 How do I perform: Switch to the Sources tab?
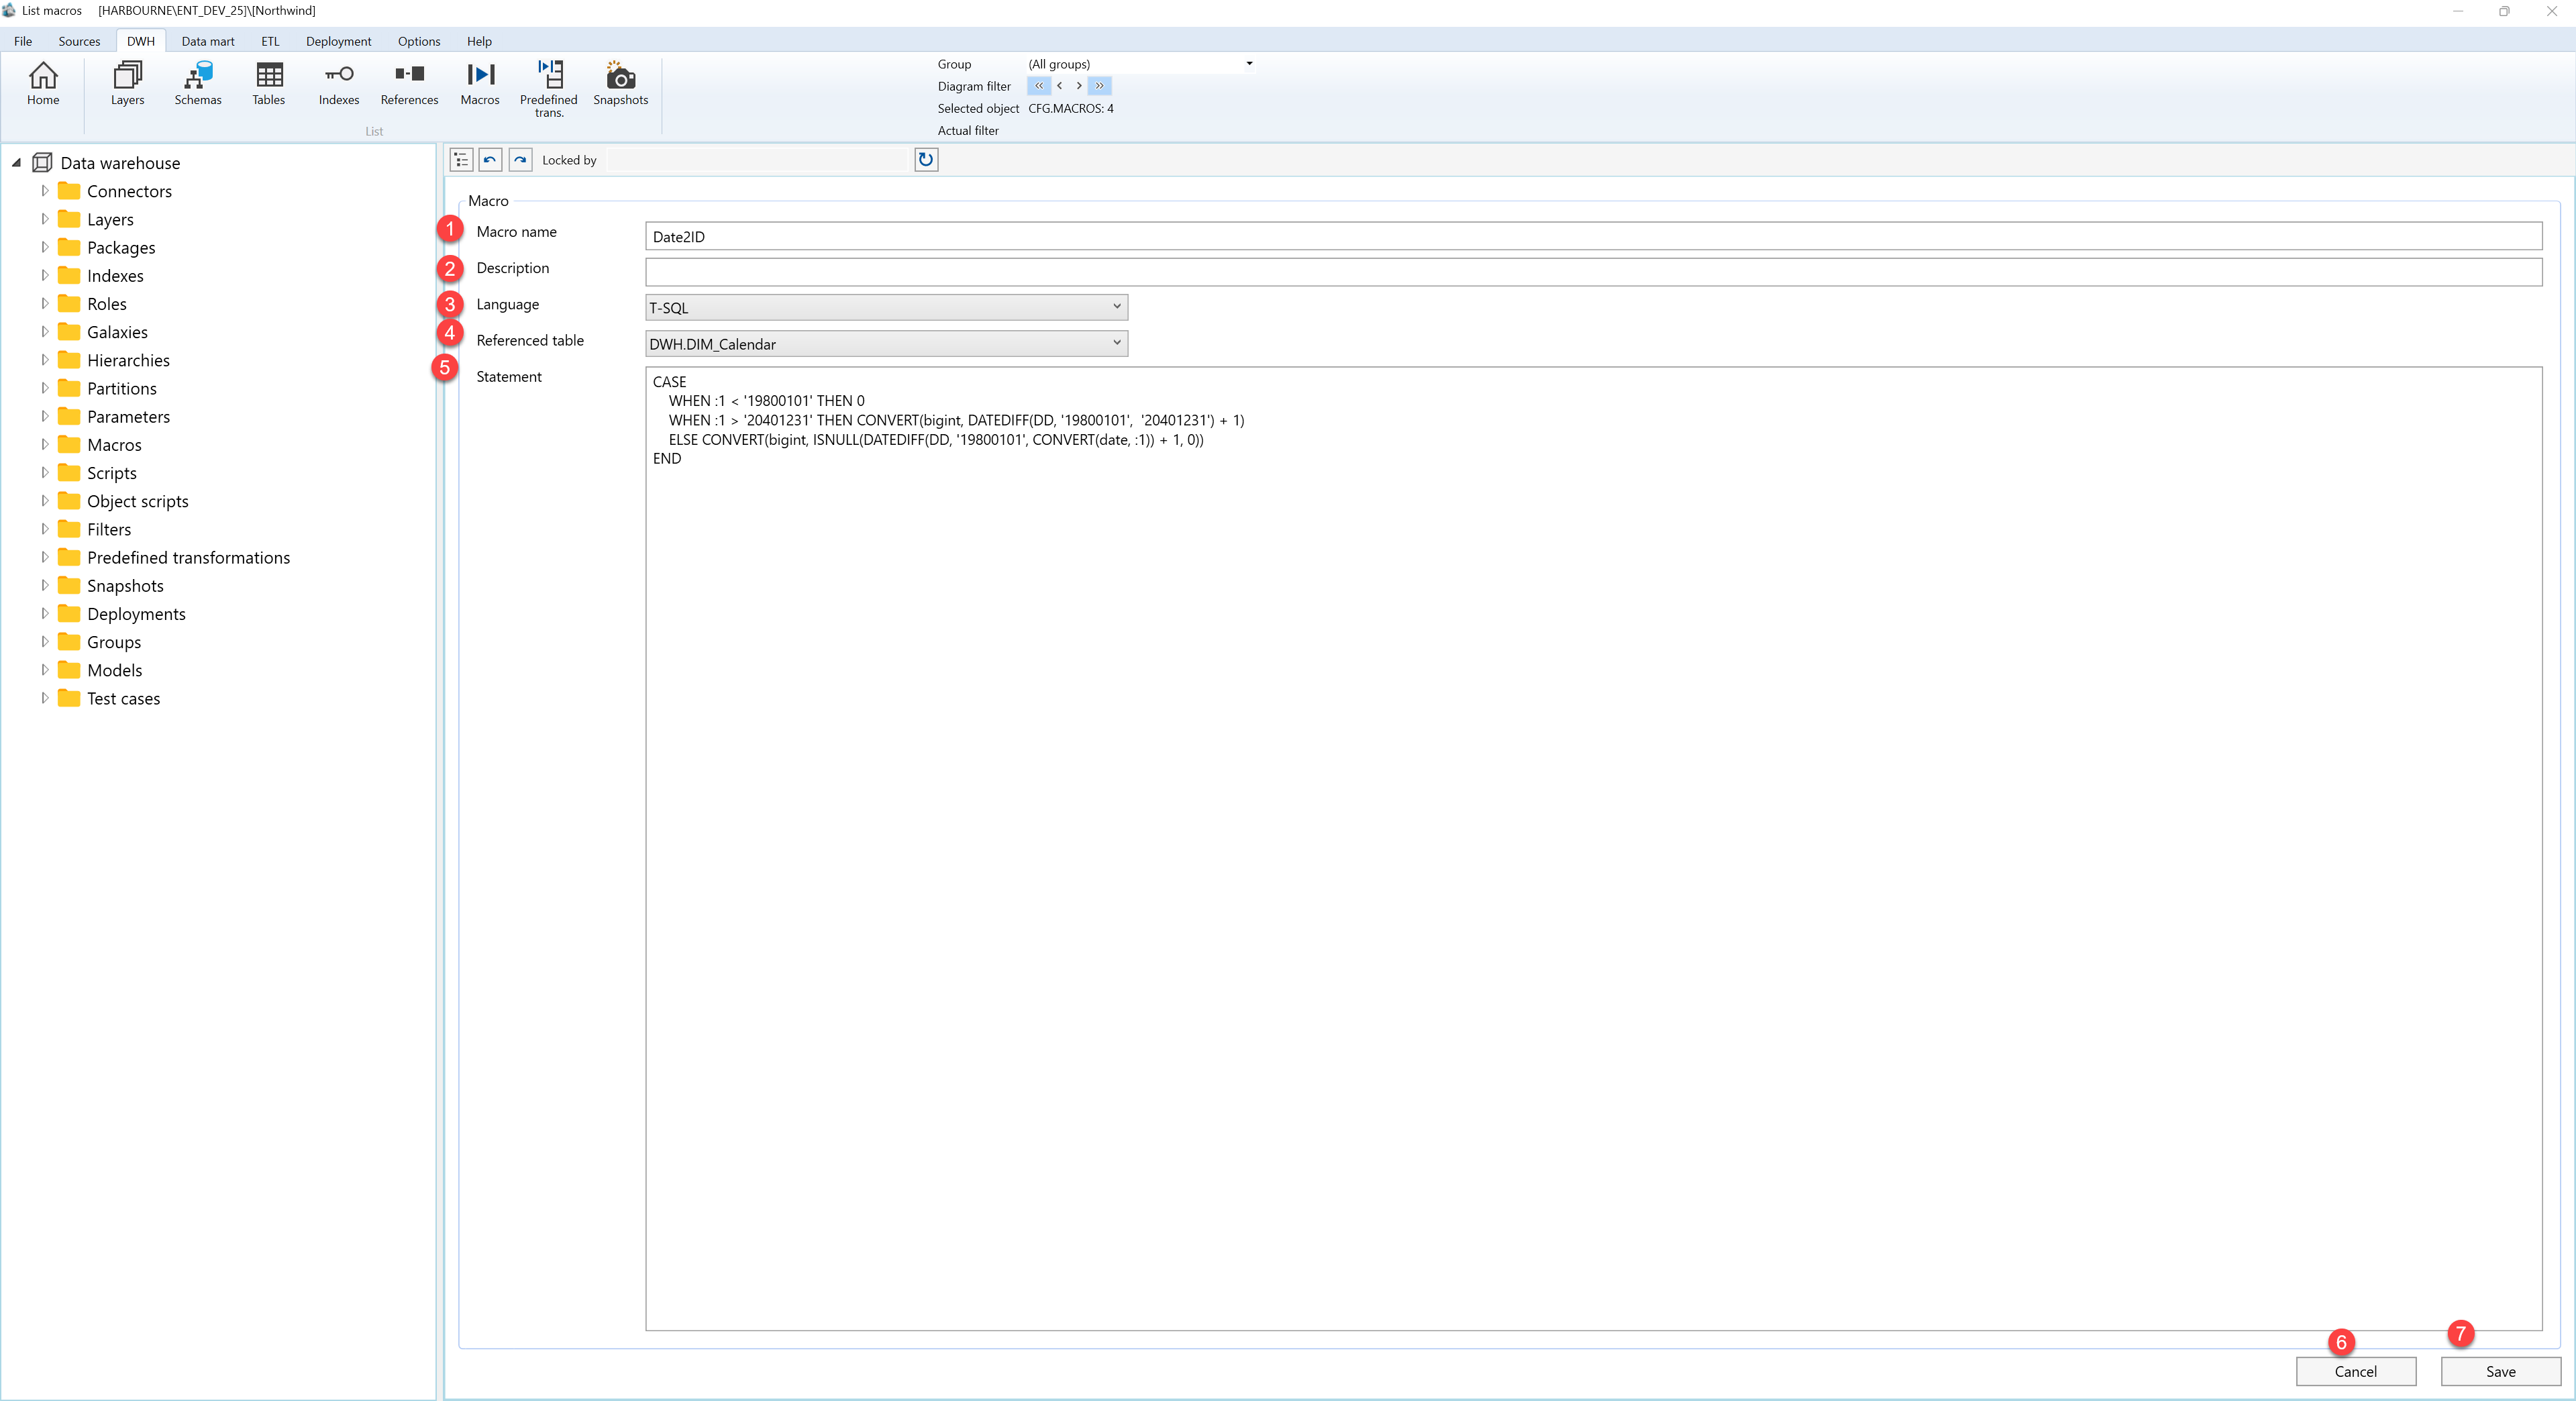click(79, 41)
